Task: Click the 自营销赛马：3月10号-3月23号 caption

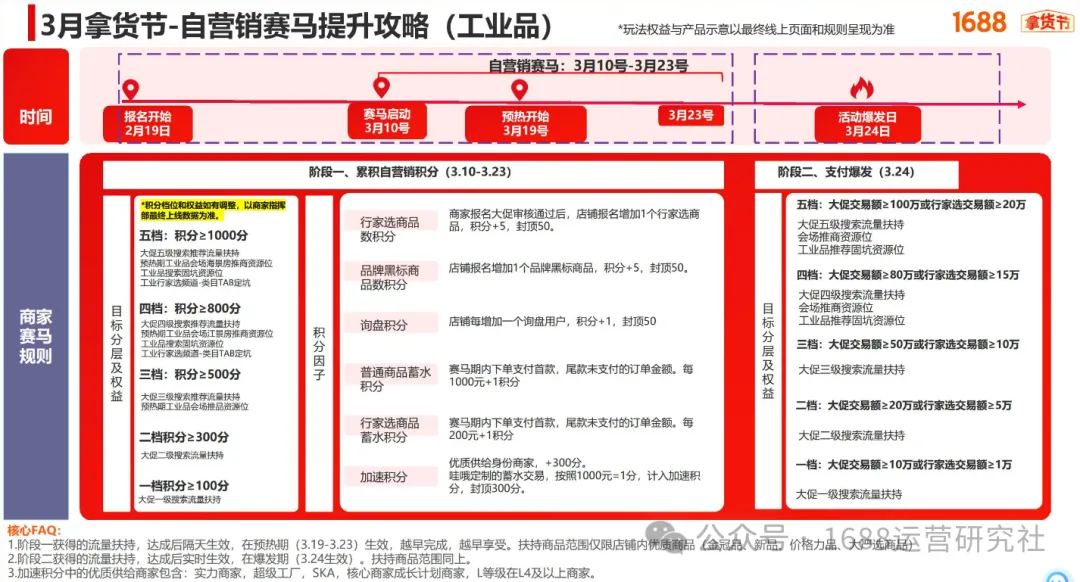Action: tap(588, 66)
